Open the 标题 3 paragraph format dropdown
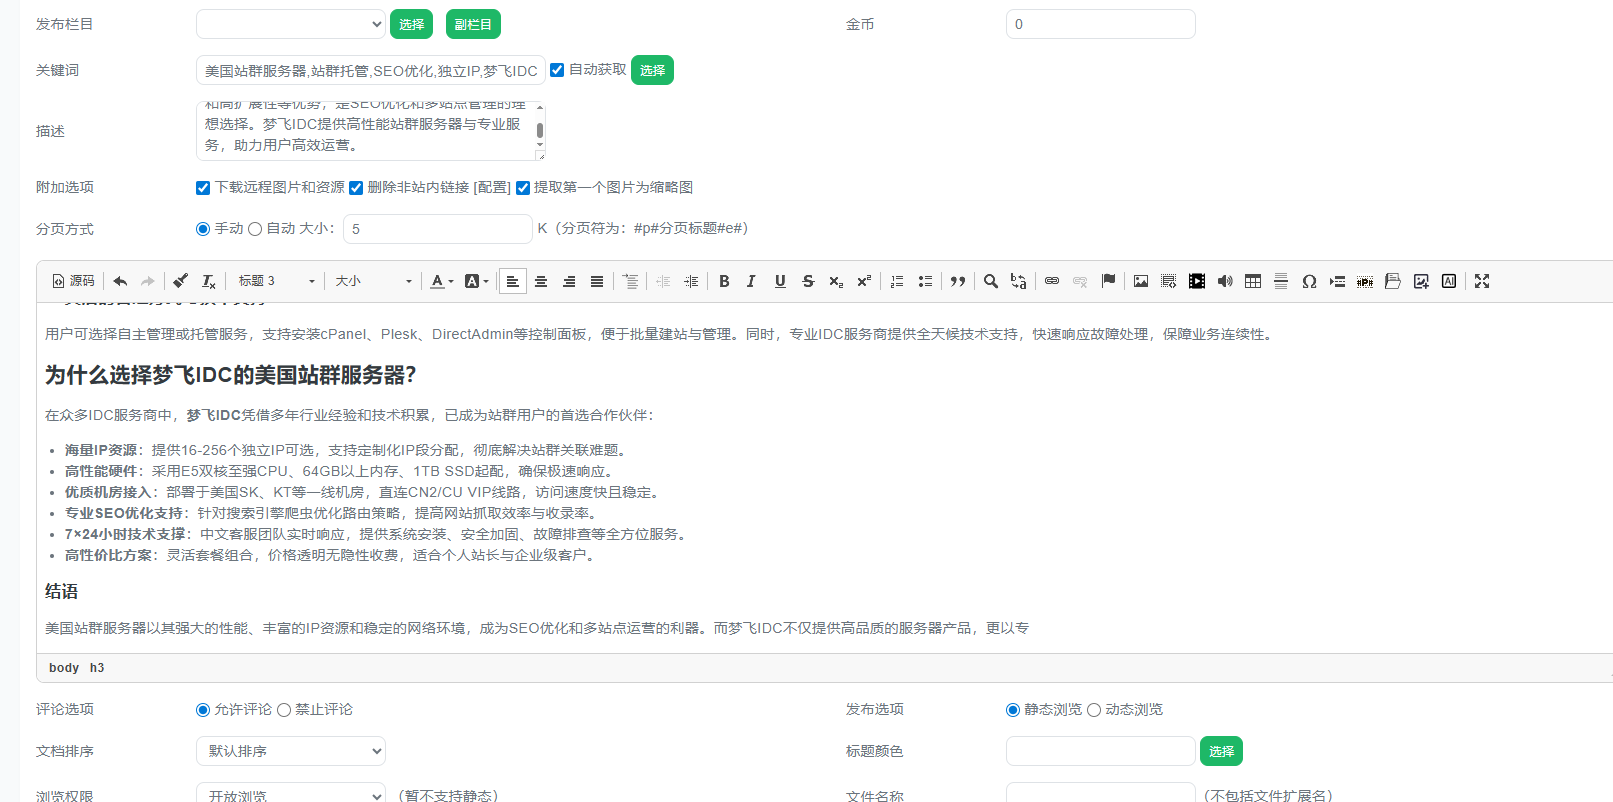Viewport: 1613px width, 802px height. (x=276, y=281)
